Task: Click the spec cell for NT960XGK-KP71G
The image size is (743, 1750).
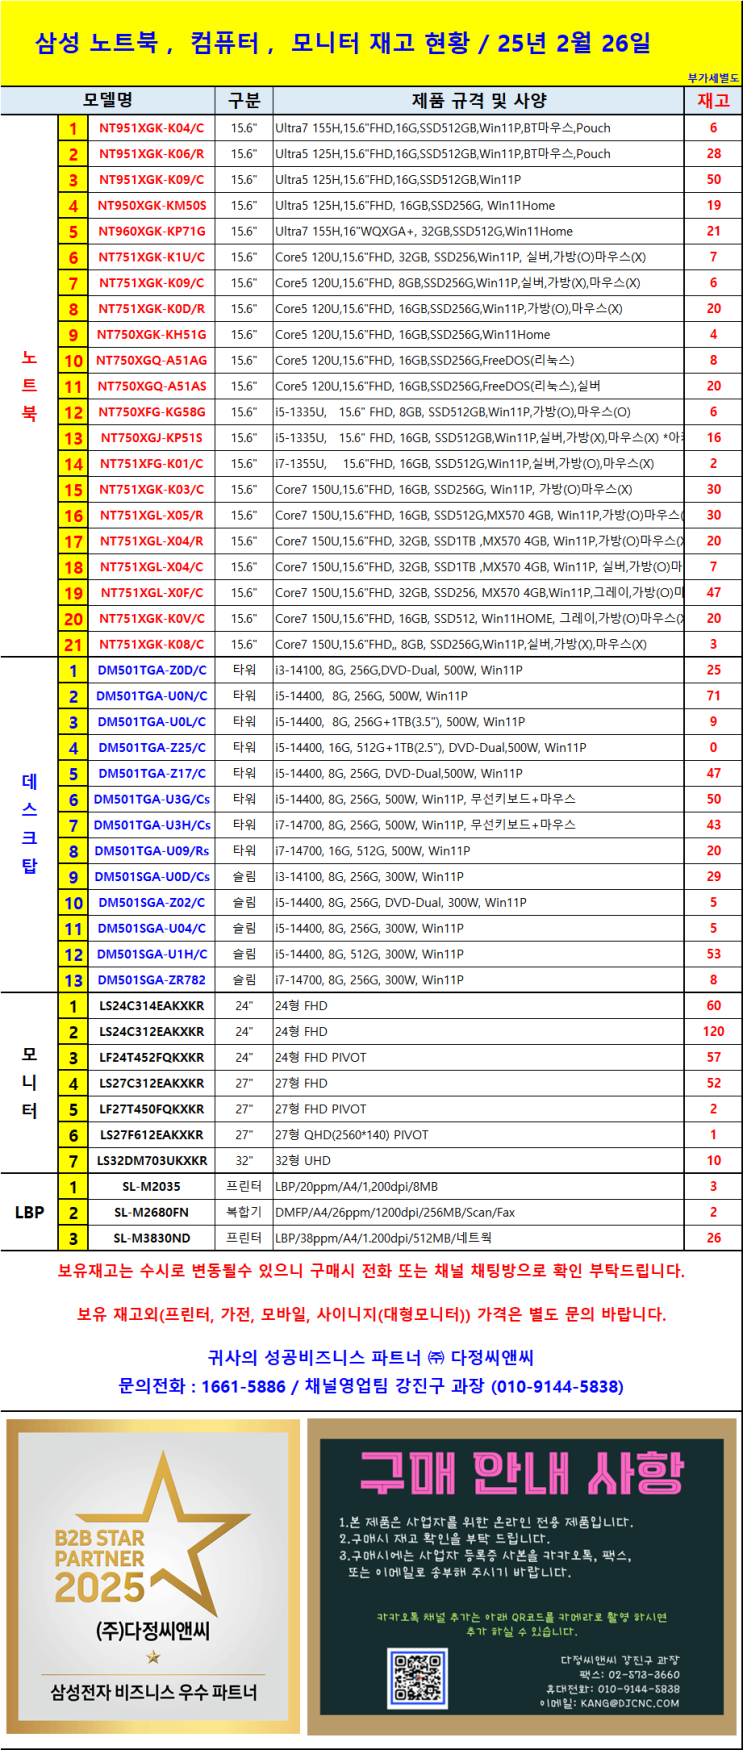Action: pyautogui.click(x=478, y=231)
